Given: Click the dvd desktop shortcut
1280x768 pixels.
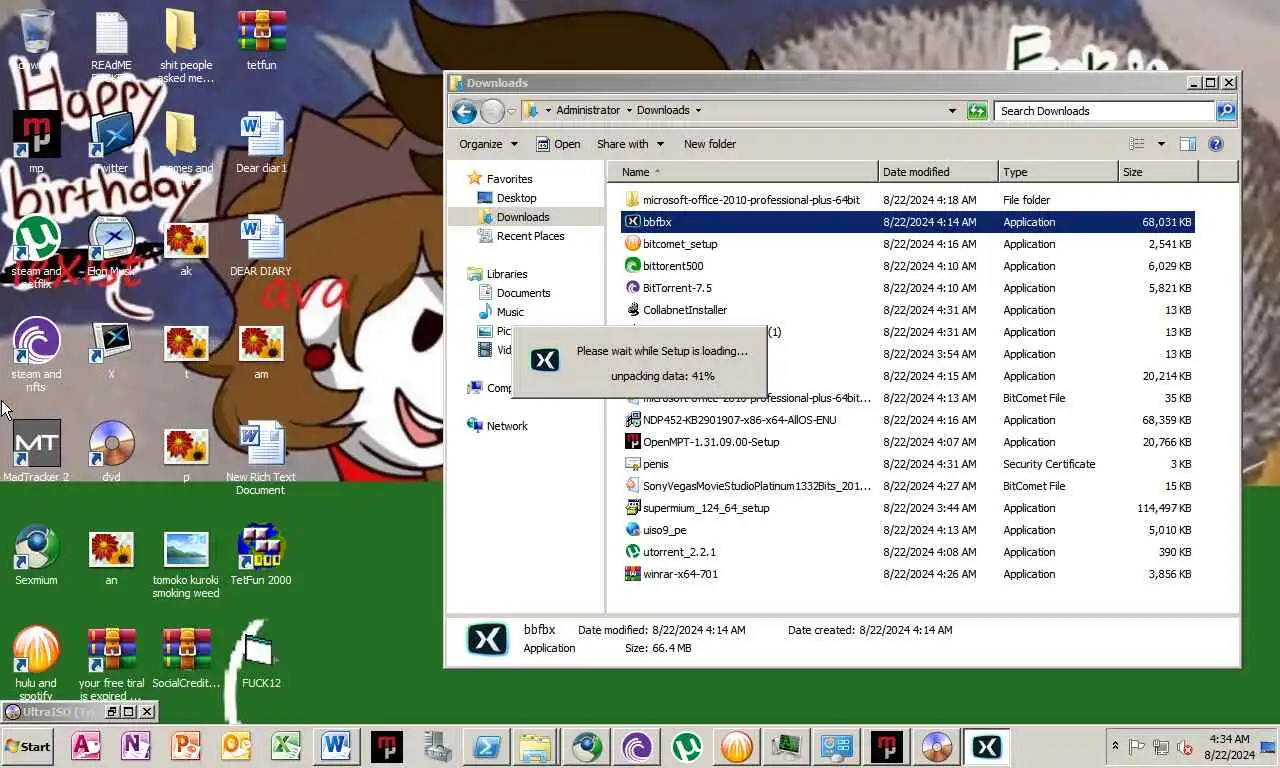Looking at the screenshot, I should [x=111, y=444].
